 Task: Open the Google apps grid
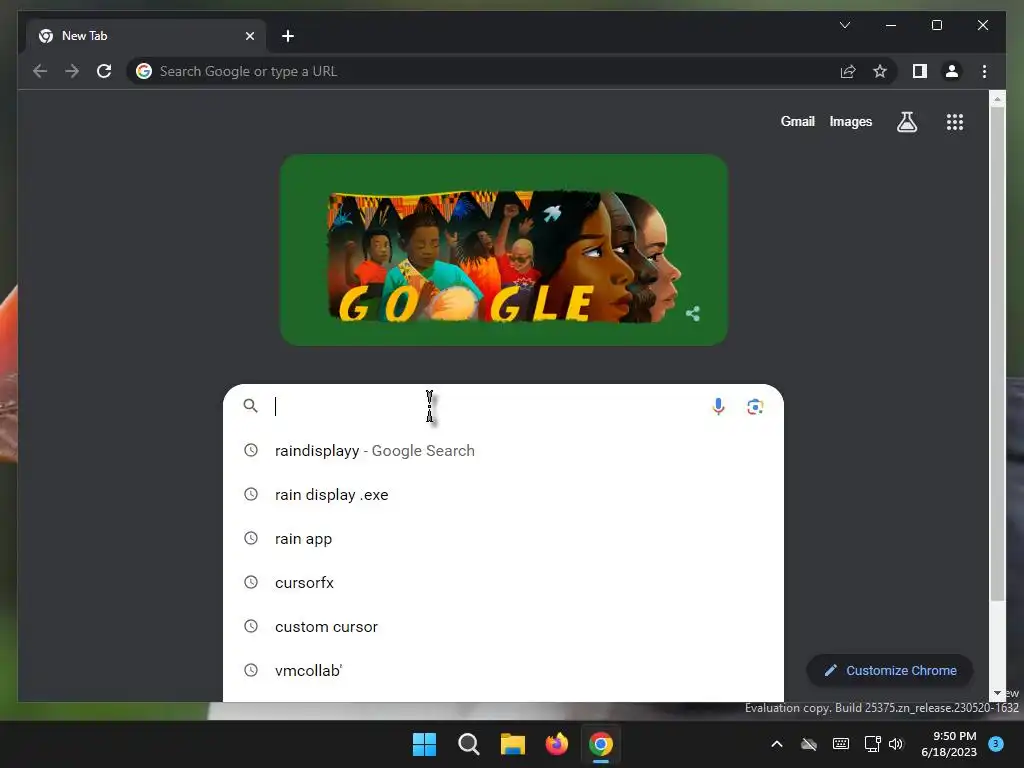tap(955, 121)
